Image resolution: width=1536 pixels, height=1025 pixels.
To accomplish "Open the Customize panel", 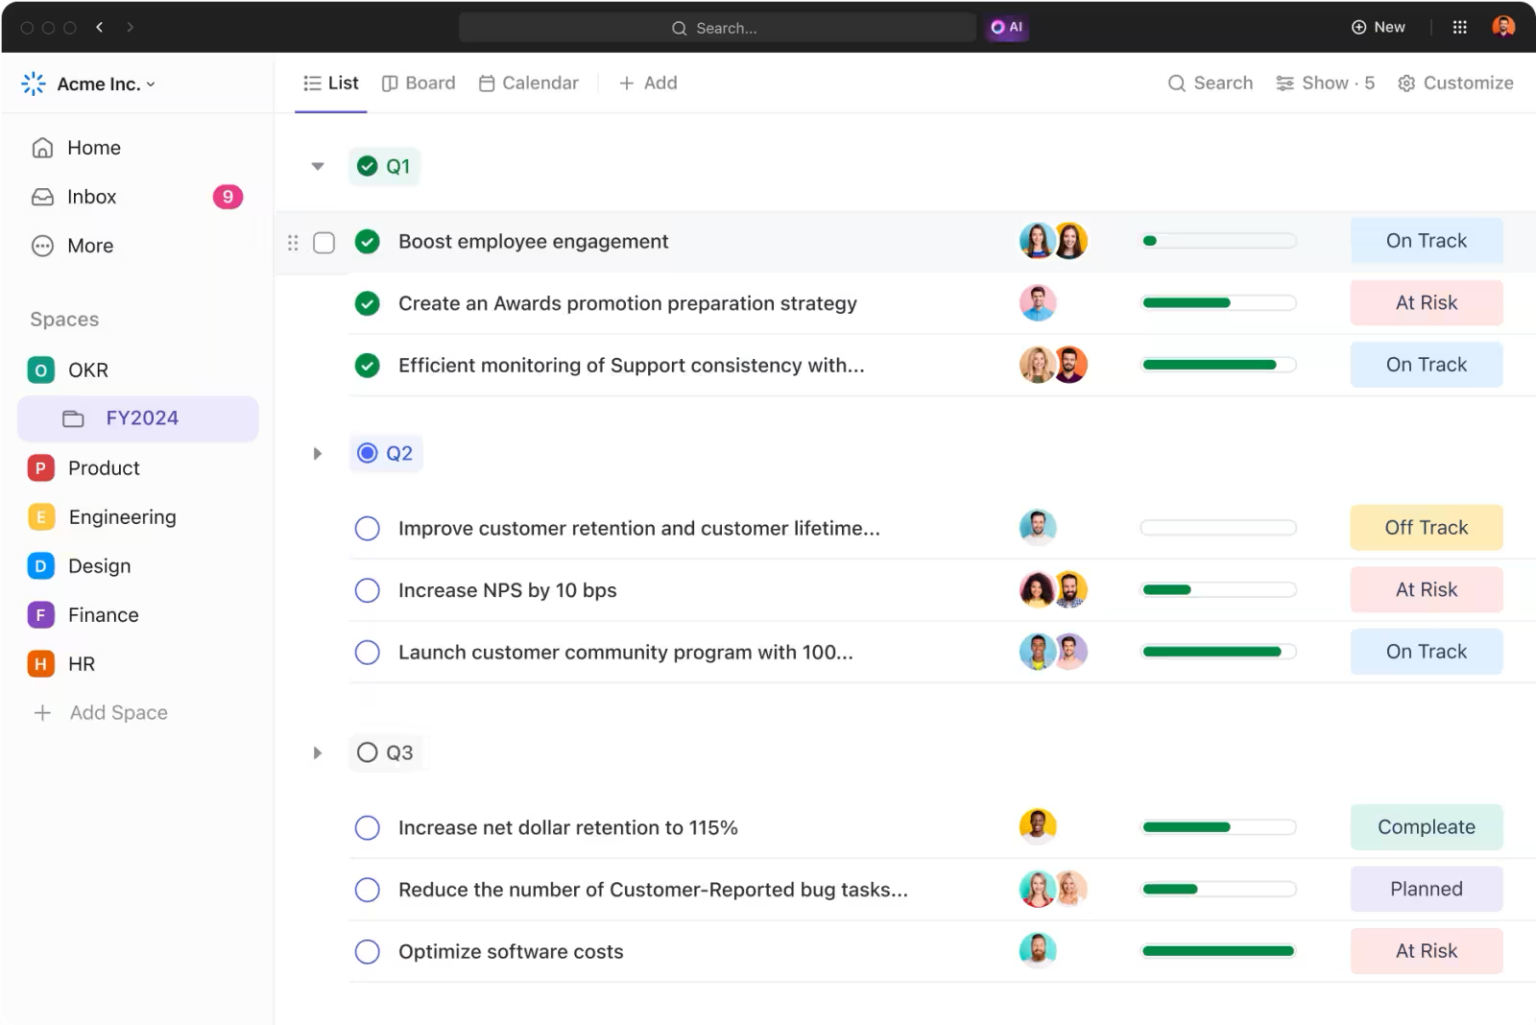I will coord(1456,83).
